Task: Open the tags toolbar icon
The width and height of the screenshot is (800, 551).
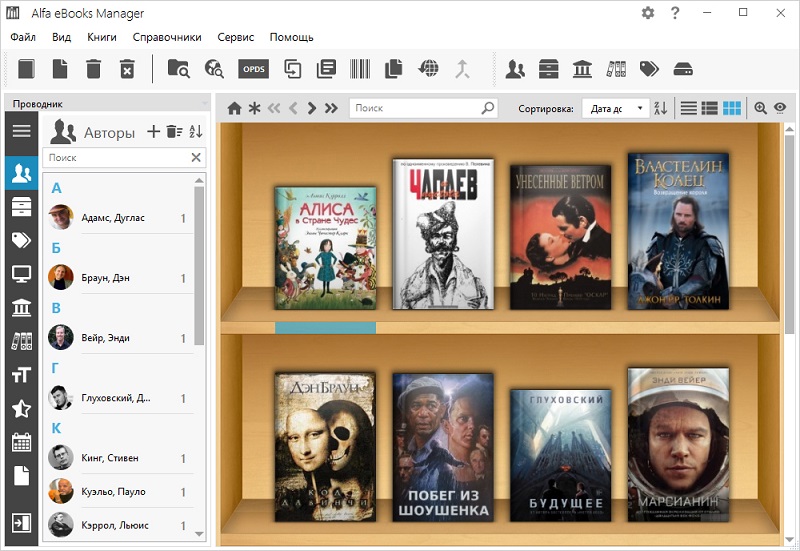Action: [649, 69]
